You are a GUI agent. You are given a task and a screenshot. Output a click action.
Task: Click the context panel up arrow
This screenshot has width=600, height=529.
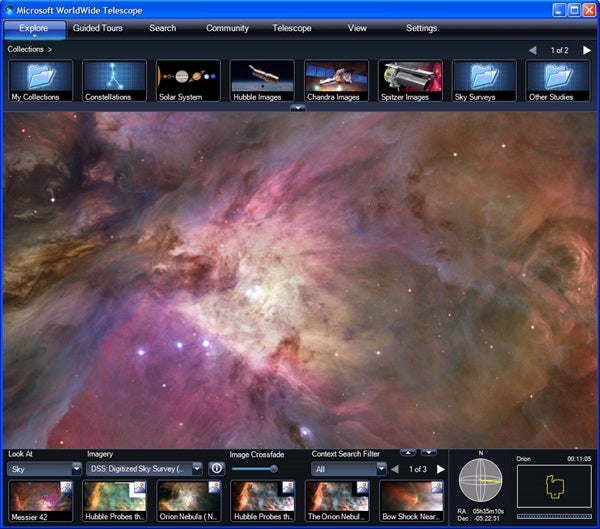(x=408, y=453)
